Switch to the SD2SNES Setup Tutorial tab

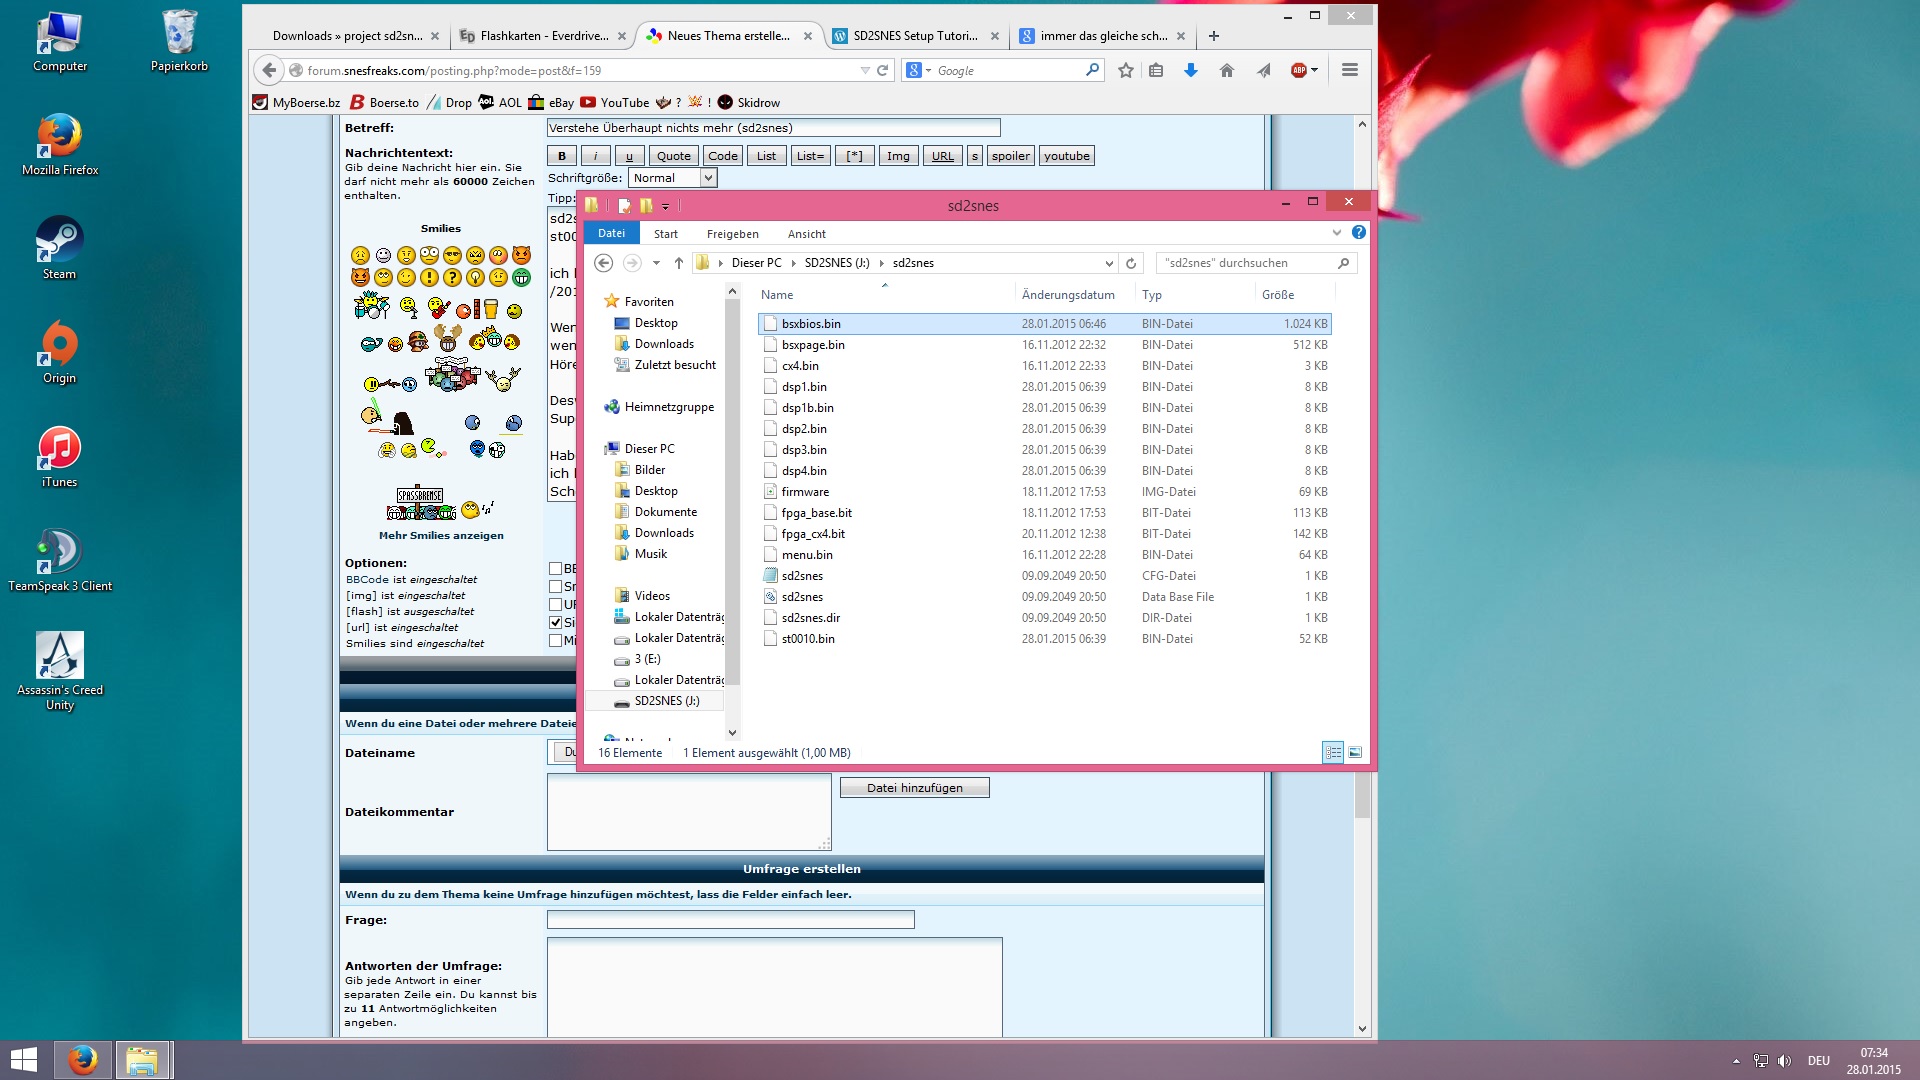[x=914, y=36]
